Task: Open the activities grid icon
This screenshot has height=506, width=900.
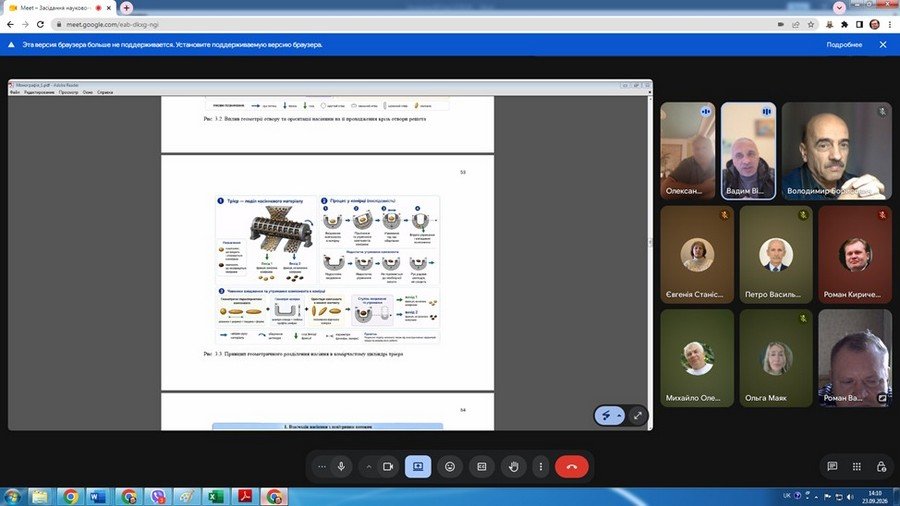Action: click(x=856, y=466)
